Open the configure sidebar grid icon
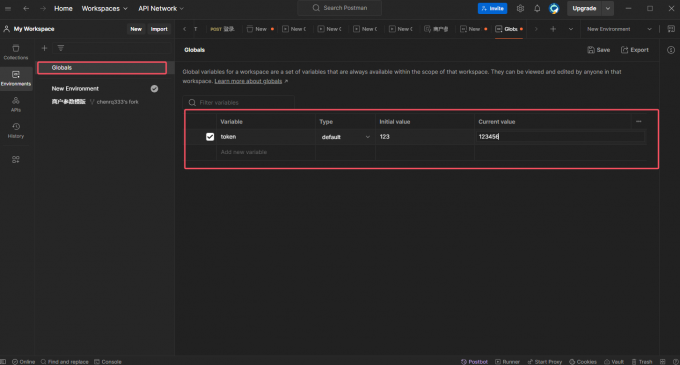This screenshot has width=680, height=365. (16, 160)
